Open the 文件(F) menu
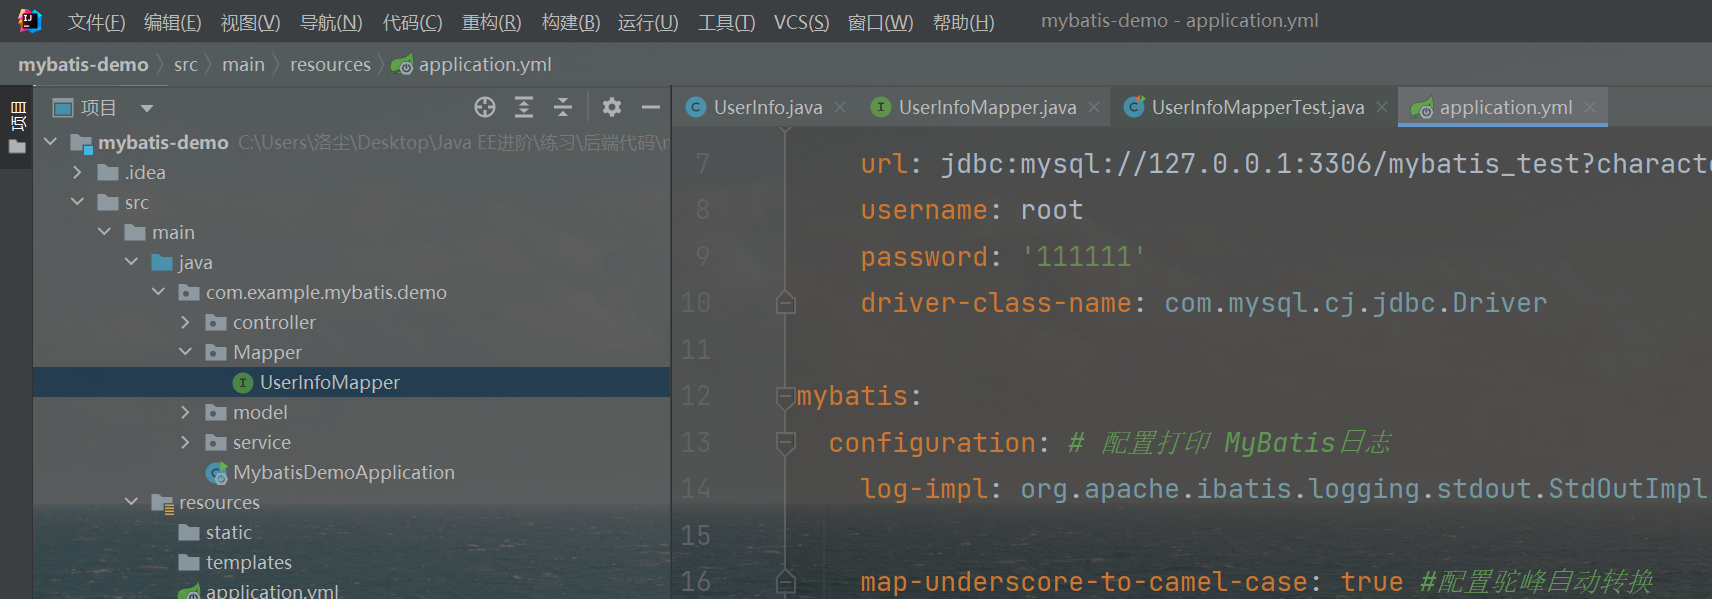1712x599 pixels. pos(96,22)
